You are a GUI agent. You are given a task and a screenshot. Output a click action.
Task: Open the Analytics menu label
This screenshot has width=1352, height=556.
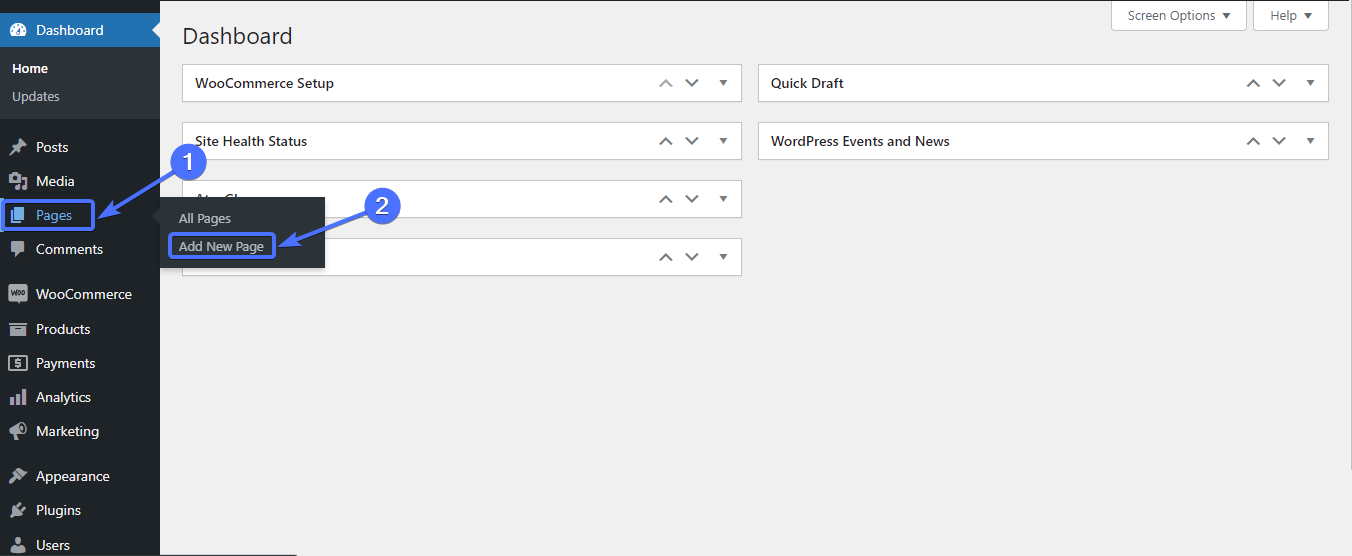pyautogui.click(x=63, y=397)
